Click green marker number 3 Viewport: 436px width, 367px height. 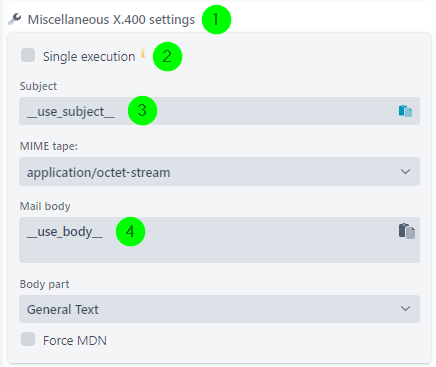(x=142, y=110)
